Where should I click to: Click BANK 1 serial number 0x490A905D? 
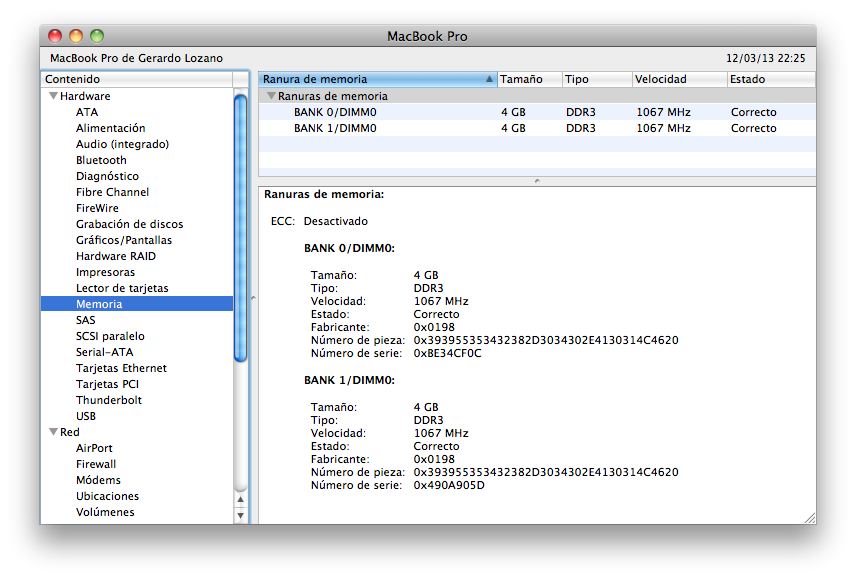click(449, 486)
